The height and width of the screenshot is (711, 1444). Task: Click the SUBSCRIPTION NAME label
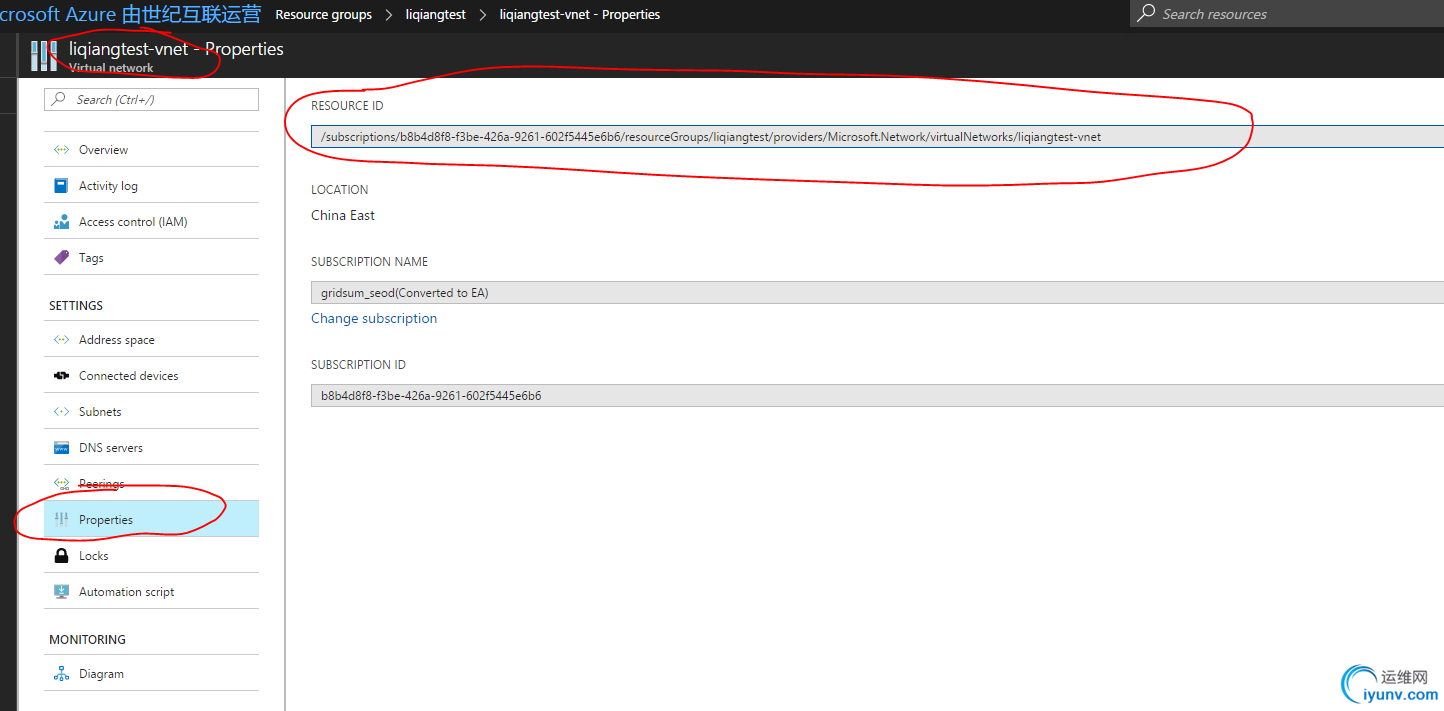coord(369,262)
